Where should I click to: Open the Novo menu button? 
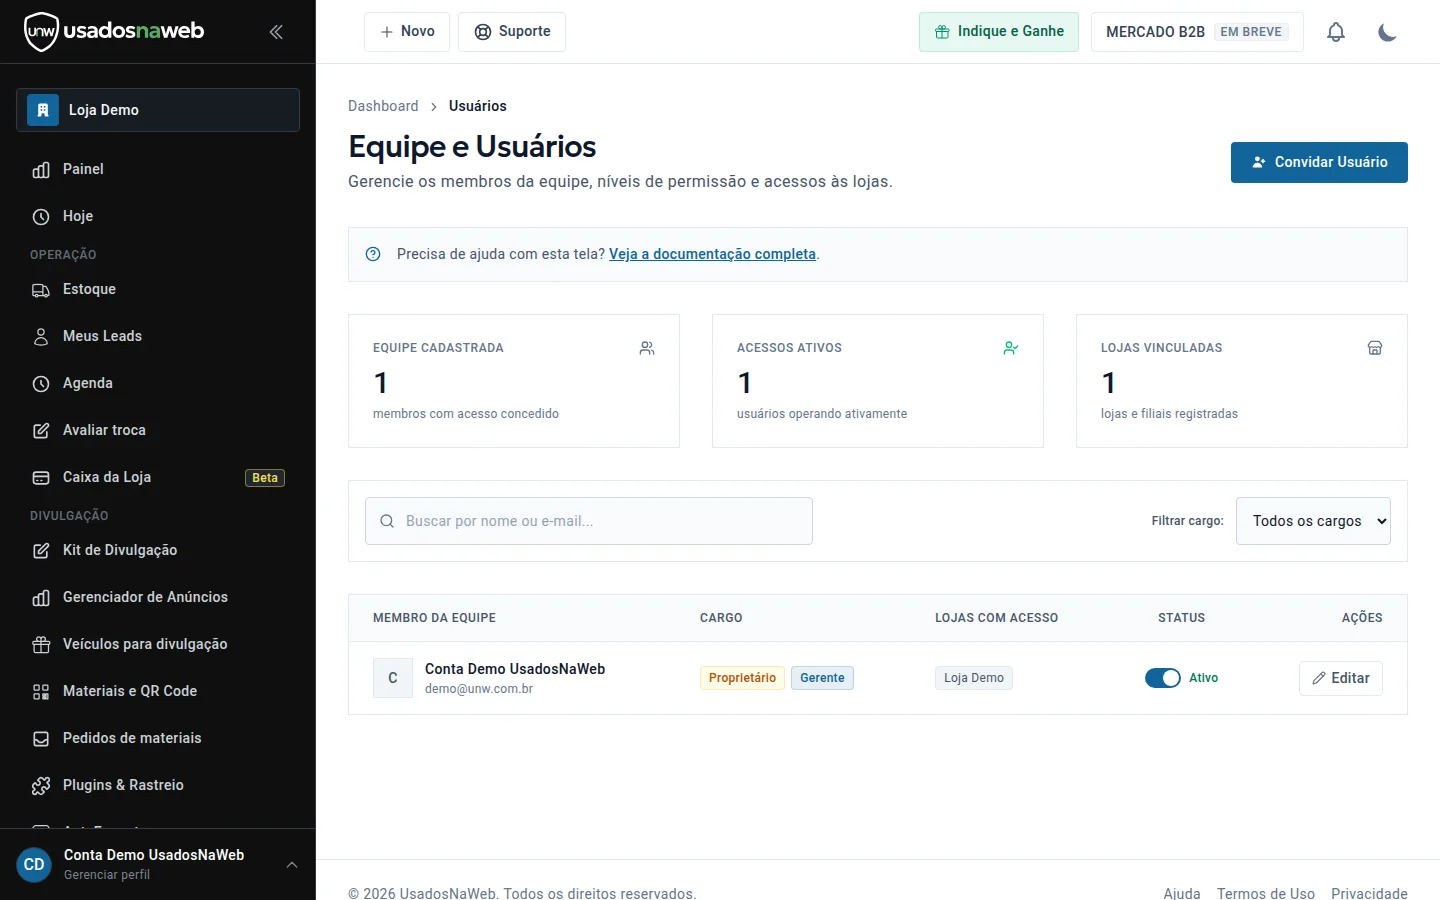pos(407,32)
